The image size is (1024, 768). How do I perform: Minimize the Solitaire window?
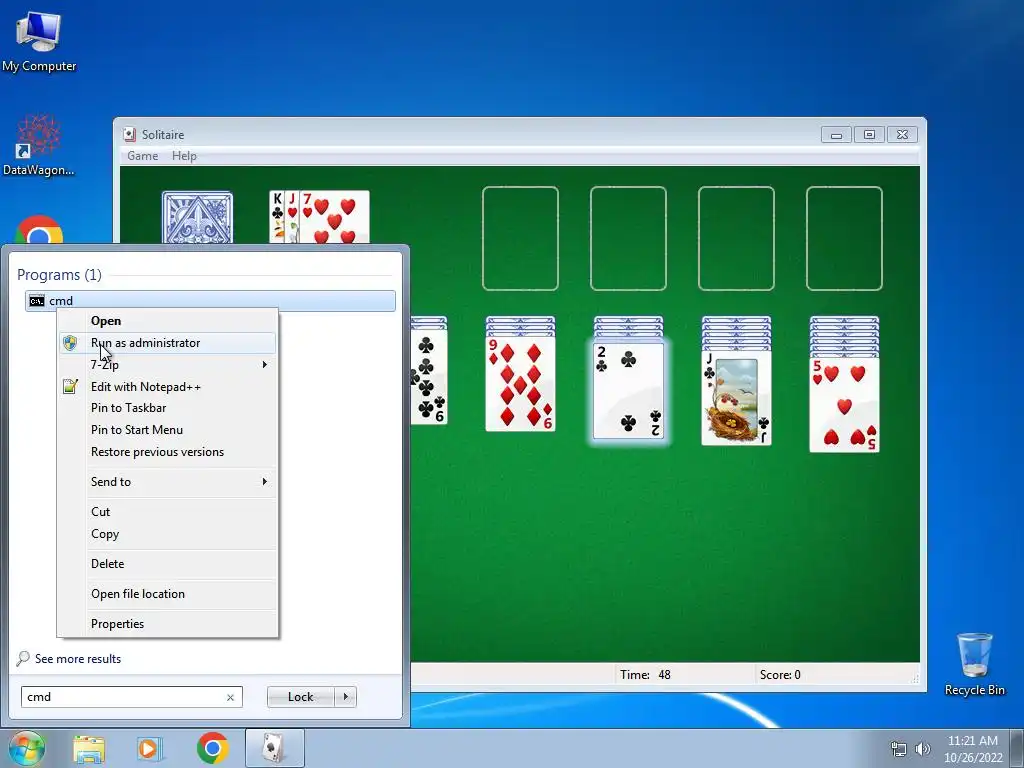[836, 135]
